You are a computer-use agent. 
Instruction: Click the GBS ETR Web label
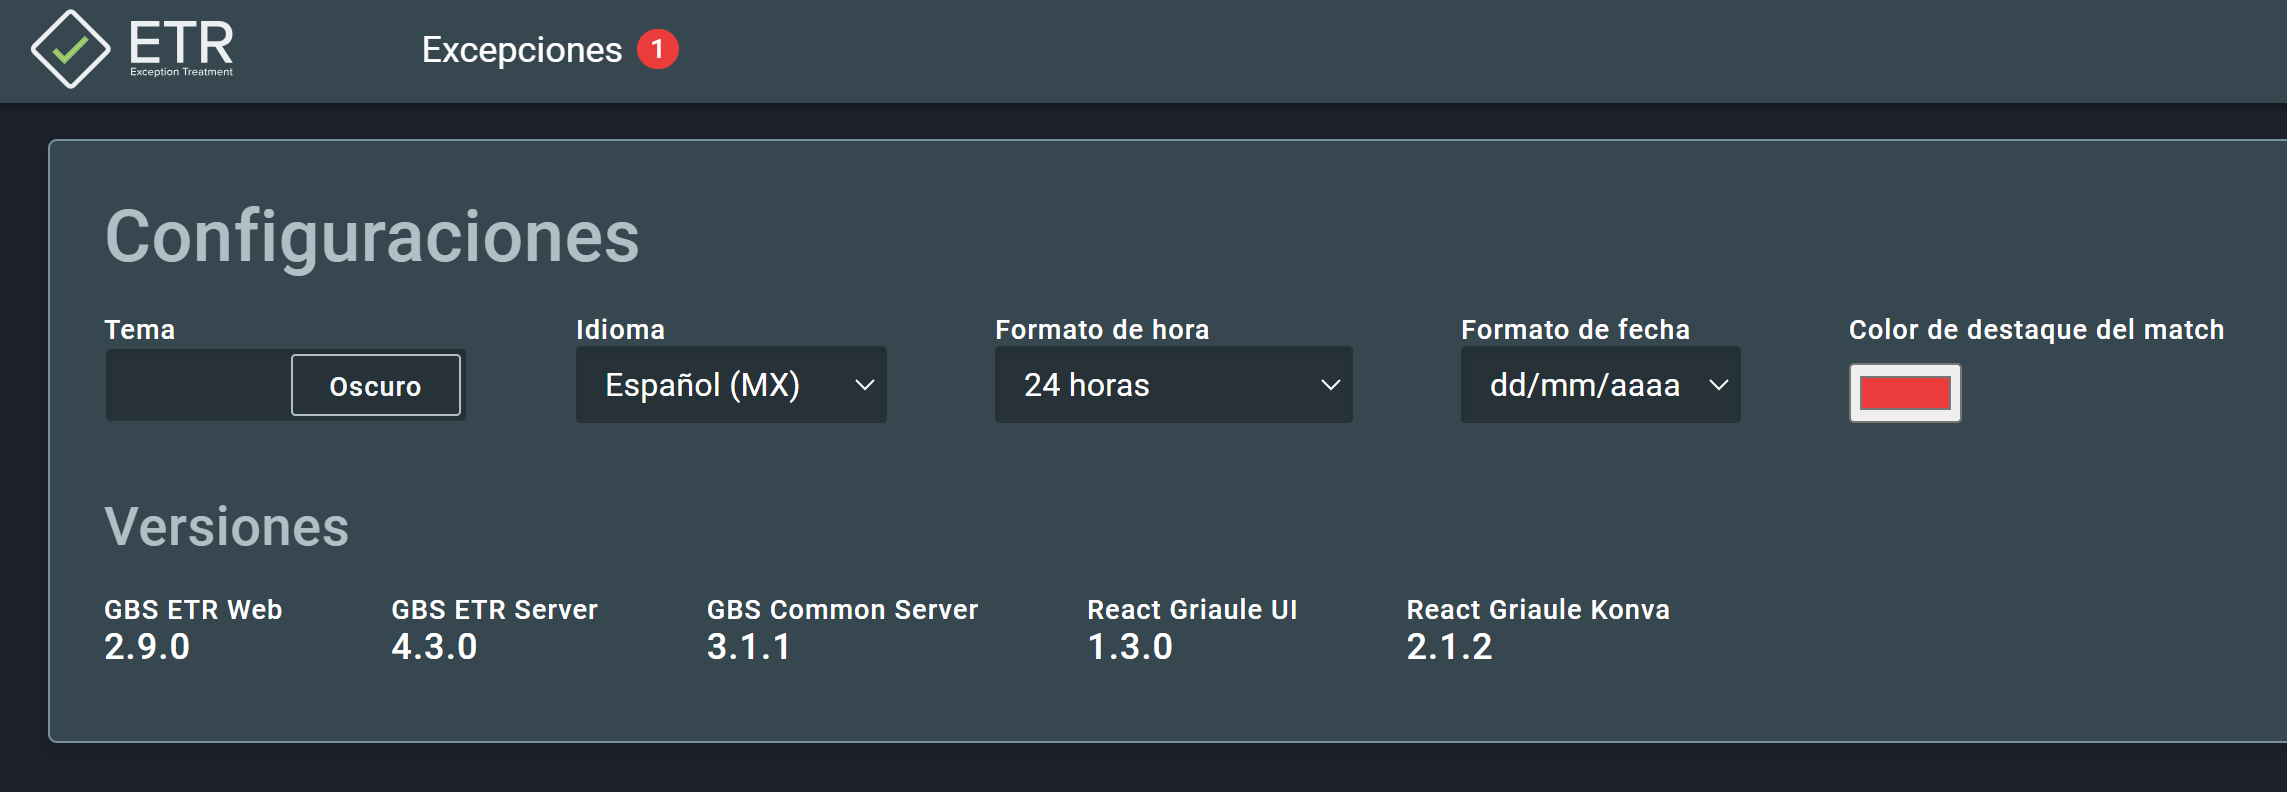tap(193, 610)
